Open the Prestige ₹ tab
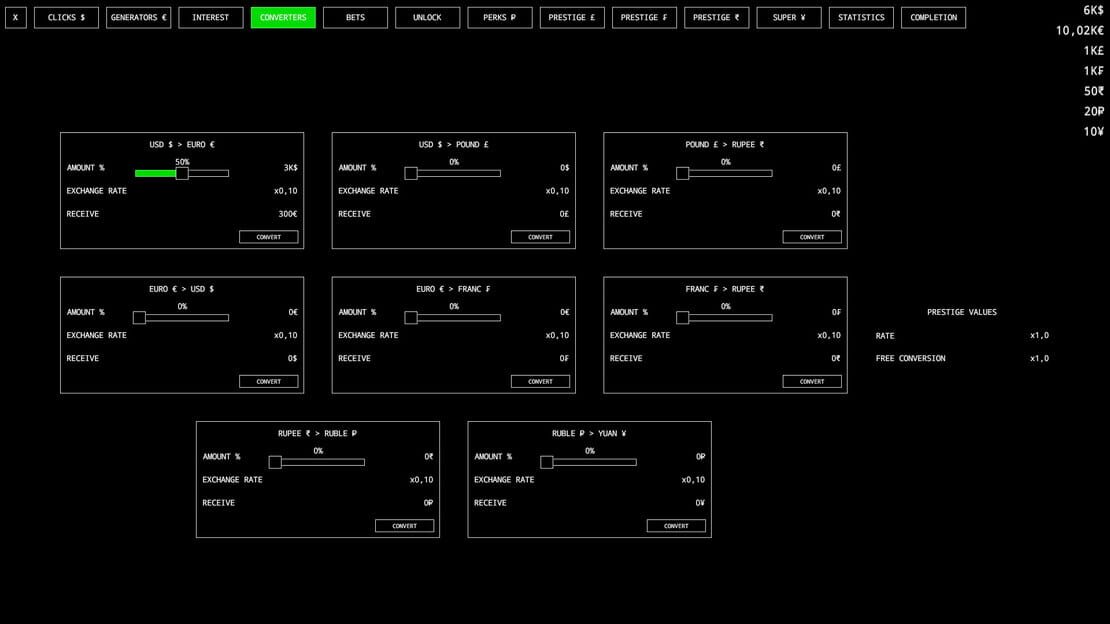 pyautogui.click(x=716, y=18)
